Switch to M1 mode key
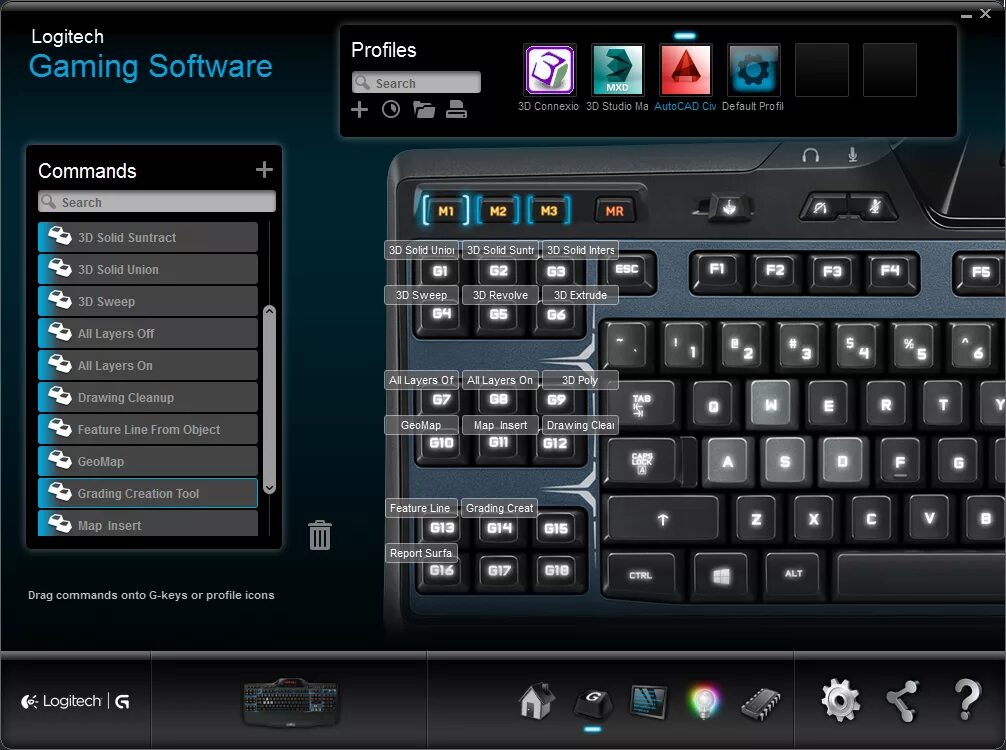This screenshot has height=750, width=1006. [446, 210]
